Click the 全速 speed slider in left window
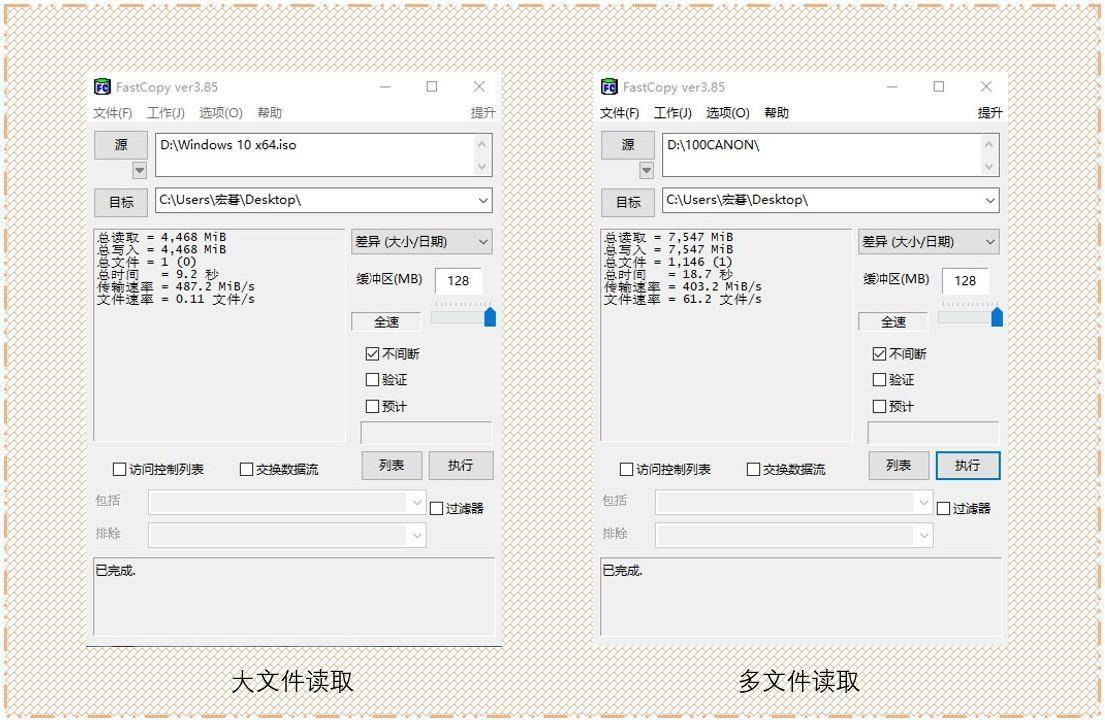The height and width of the screenshot is (720, 1105). click(x=386, y=322)
